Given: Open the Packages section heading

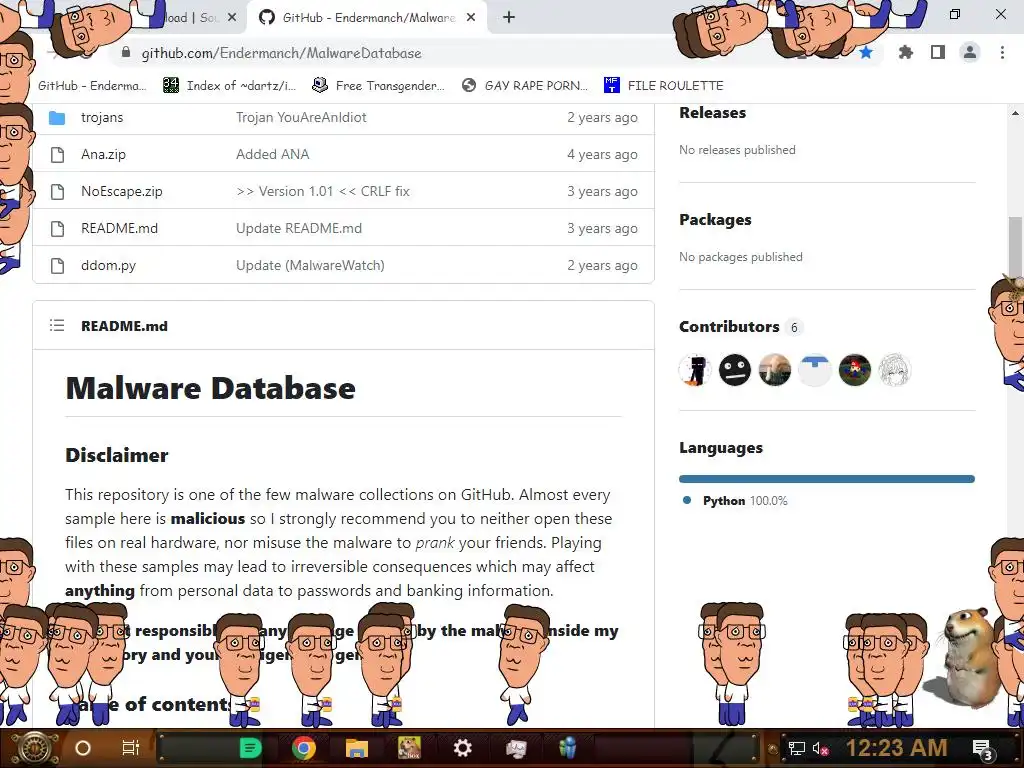Looking at the screenshot, I should coord(715,220).
